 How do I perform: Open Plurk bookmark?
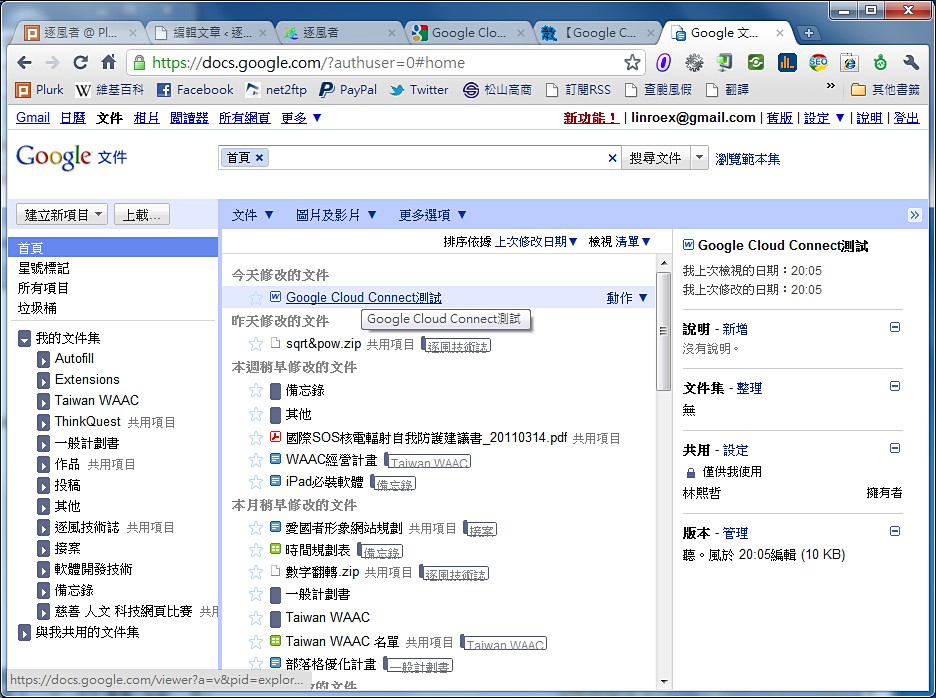(39, 90)
